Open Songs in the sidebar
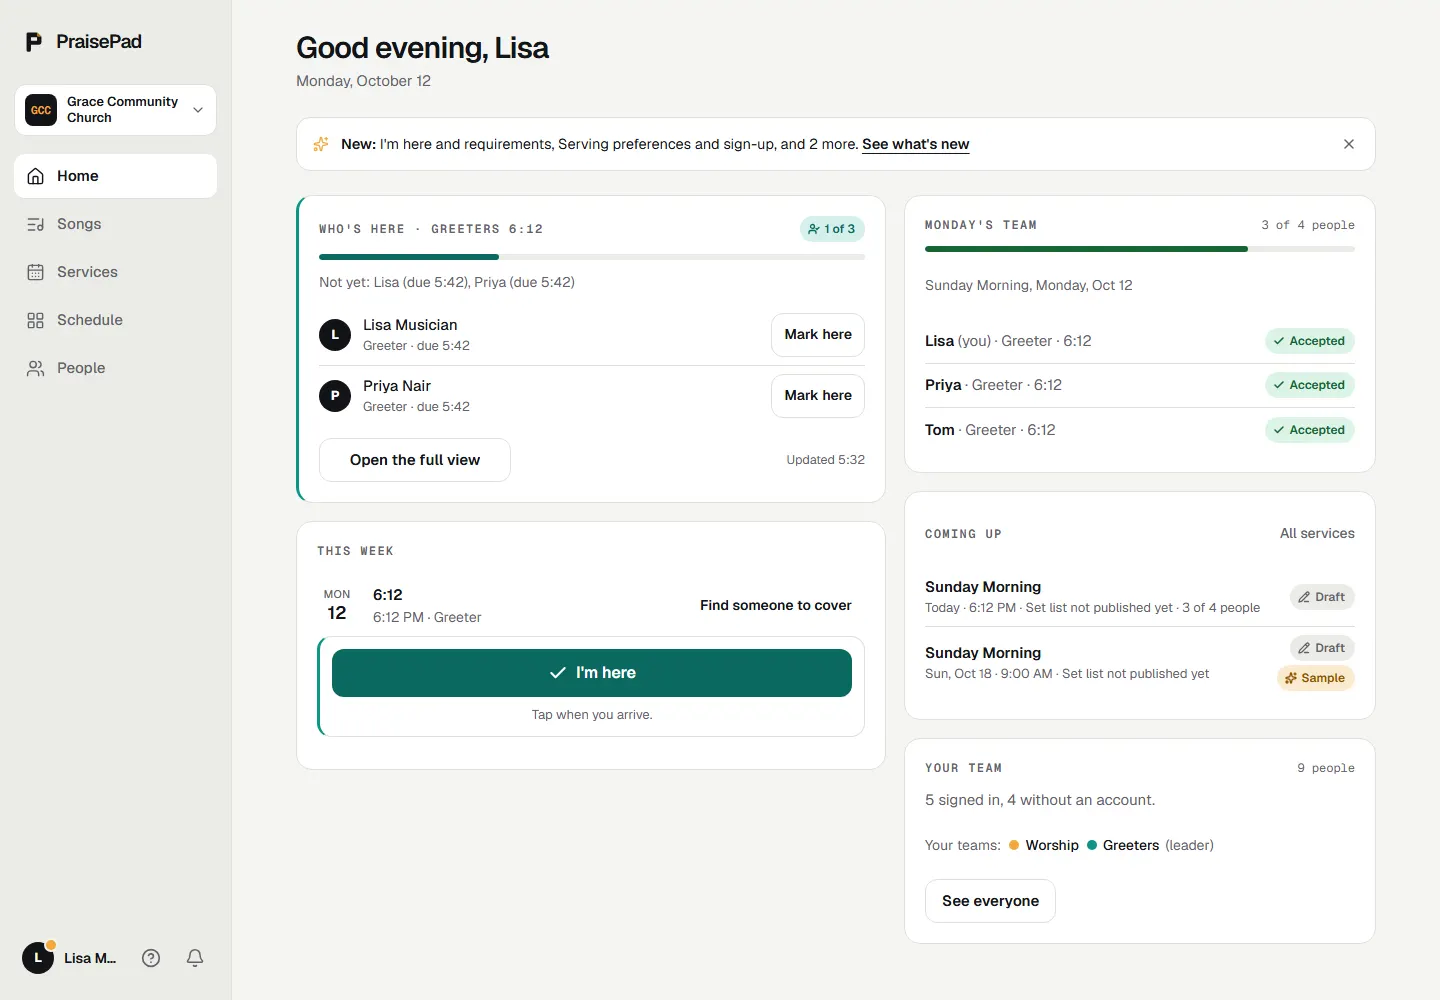Screen dimensions: 1440x1000 point(116,224)
